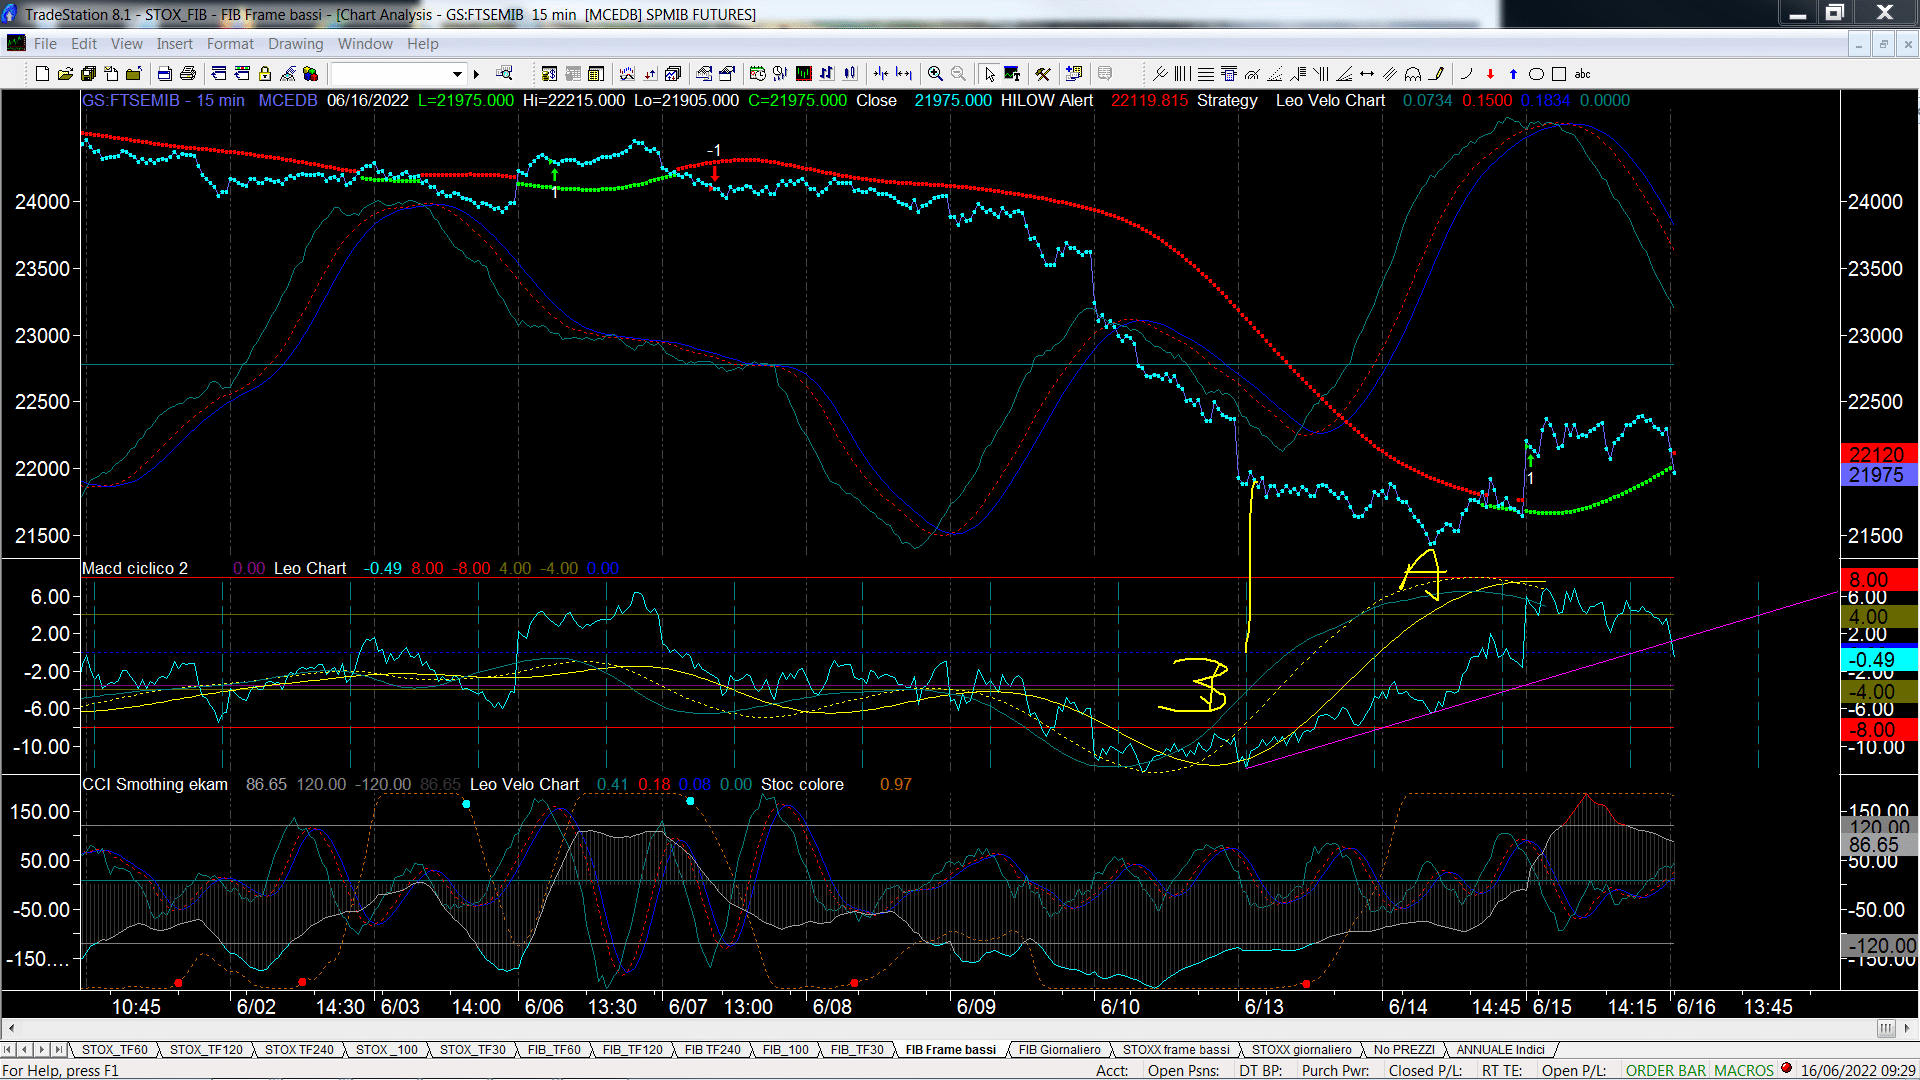Switch to the STOX_100 workspace tab
This screenshot has width=1920, height=1080.
pyautogui.click(x=386, y=1049)
